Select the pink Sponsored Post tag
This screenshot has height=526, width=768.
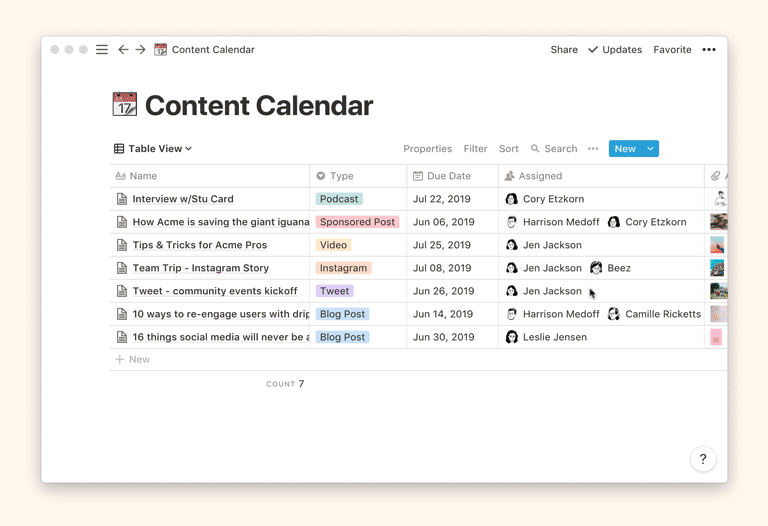pyautogui.click(x=357, y=222)
